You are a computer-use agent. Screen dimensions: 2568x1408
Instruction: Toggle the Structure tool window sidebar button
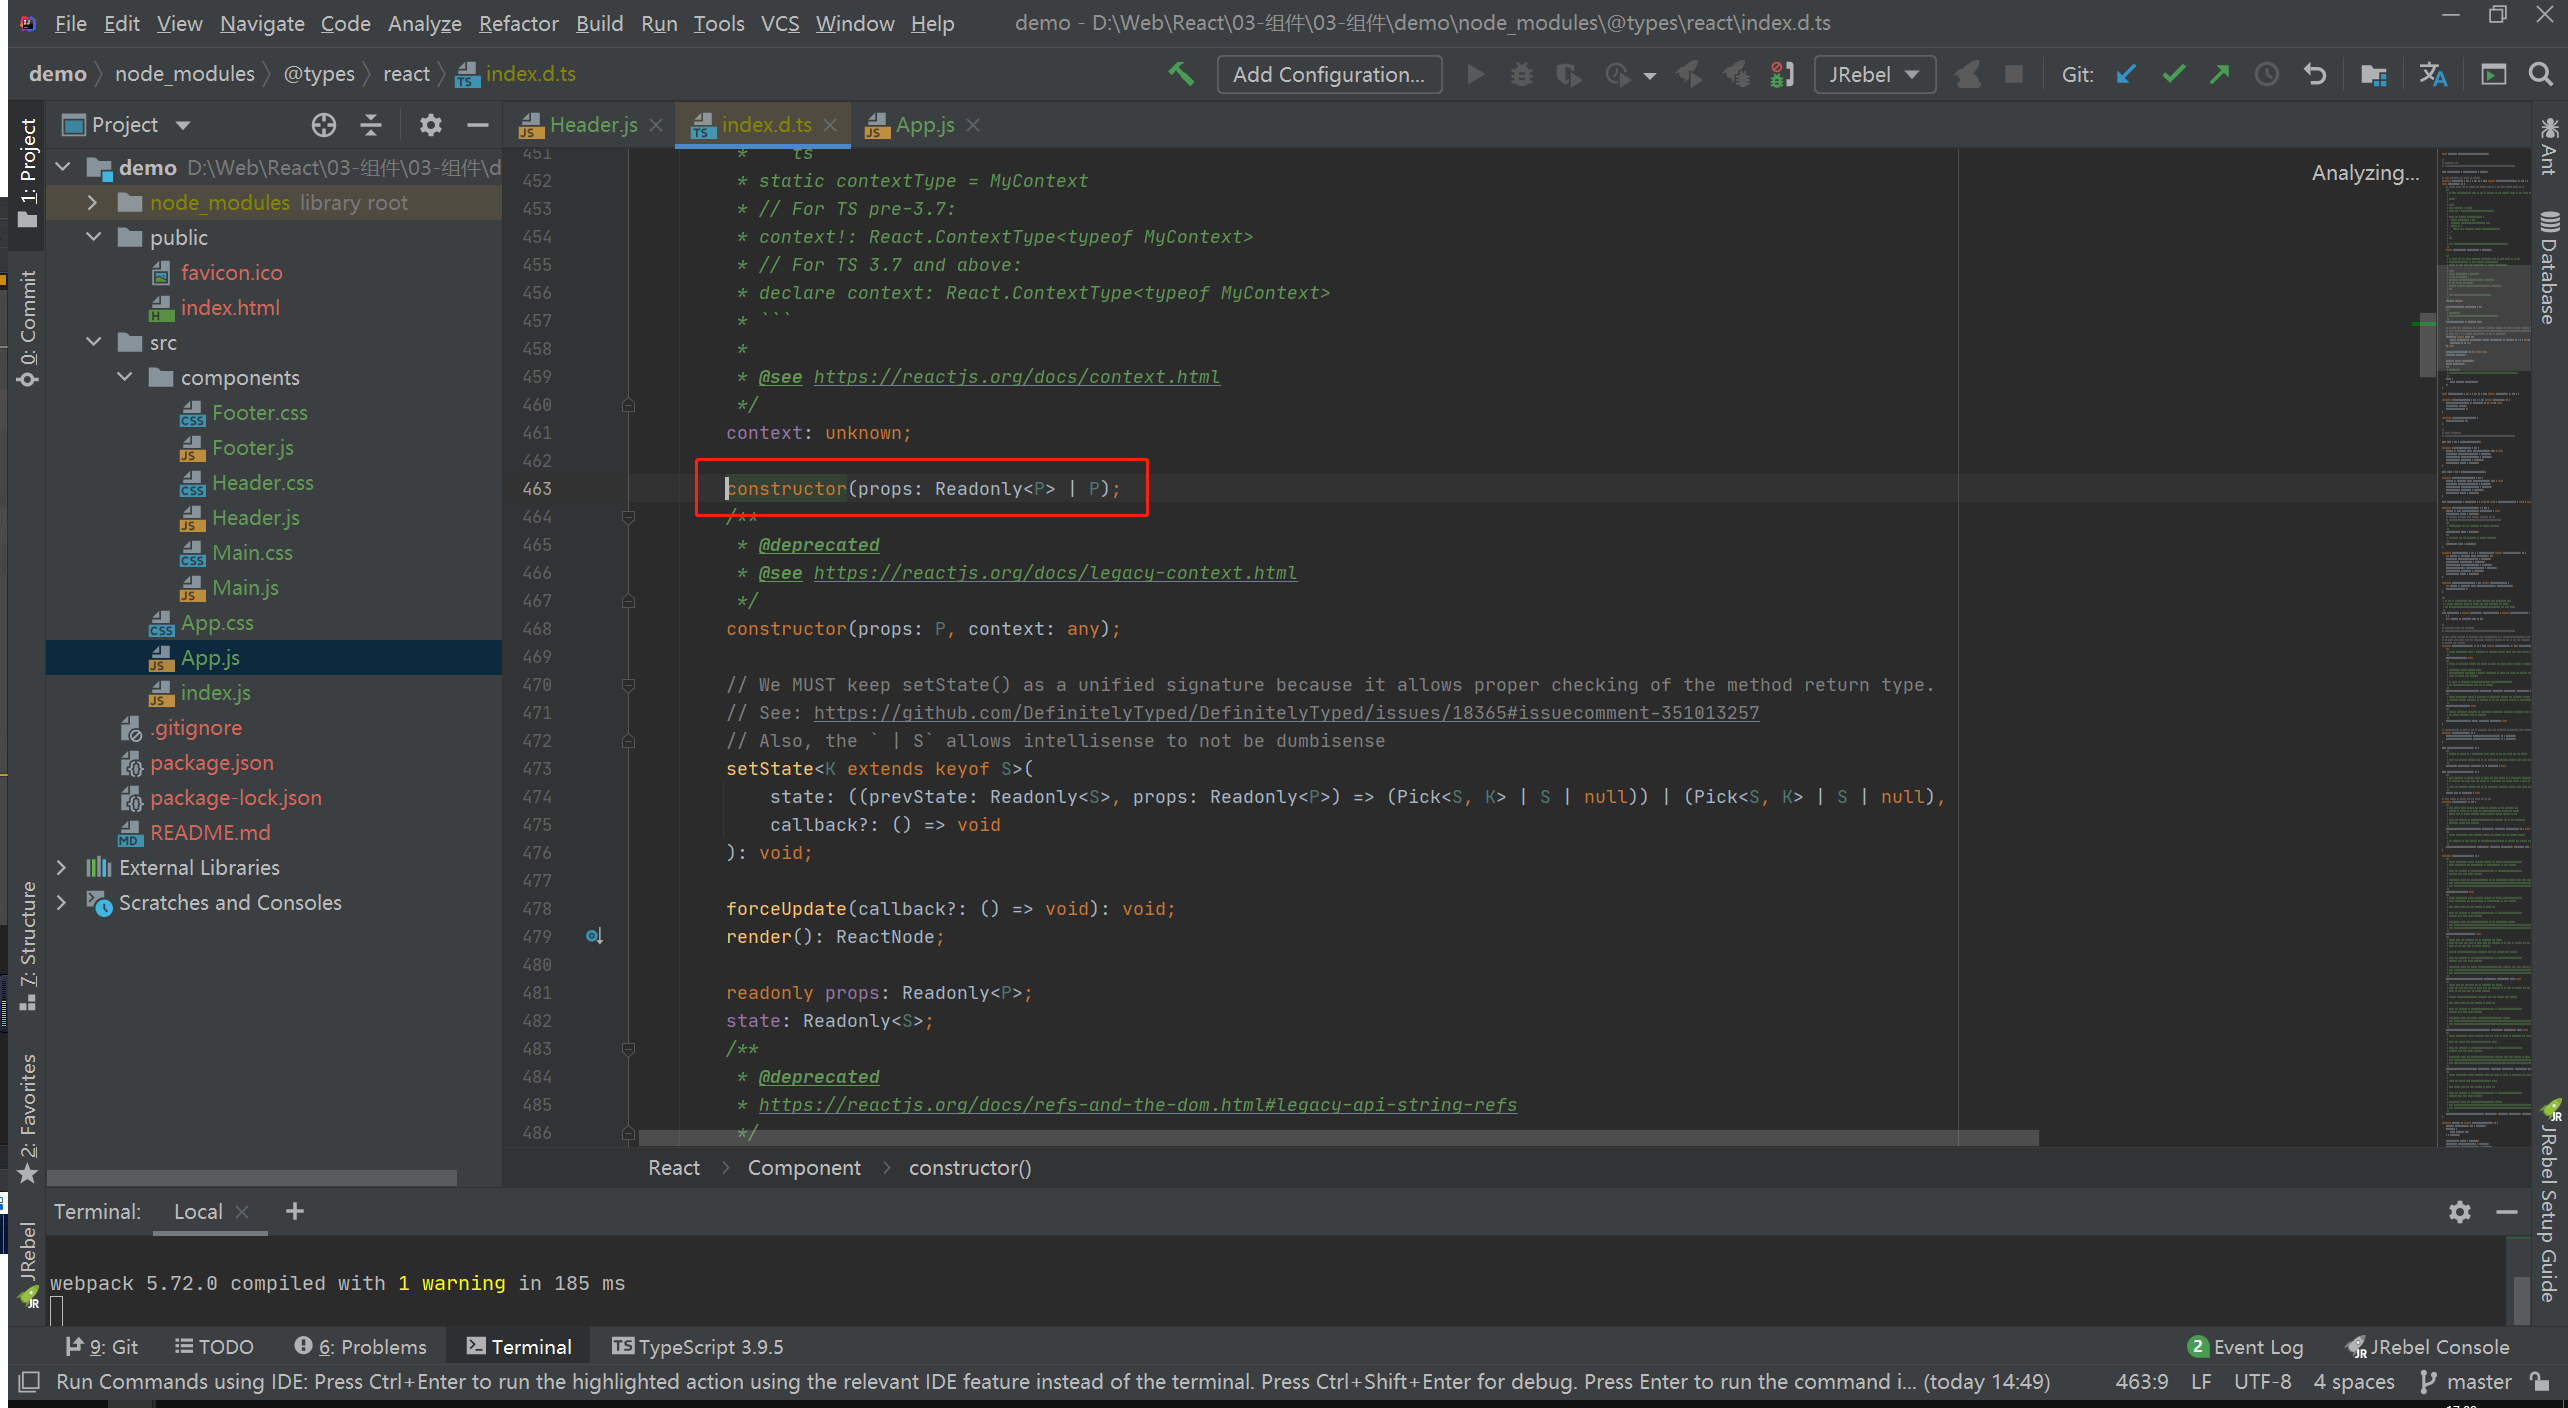coord(28,946)
